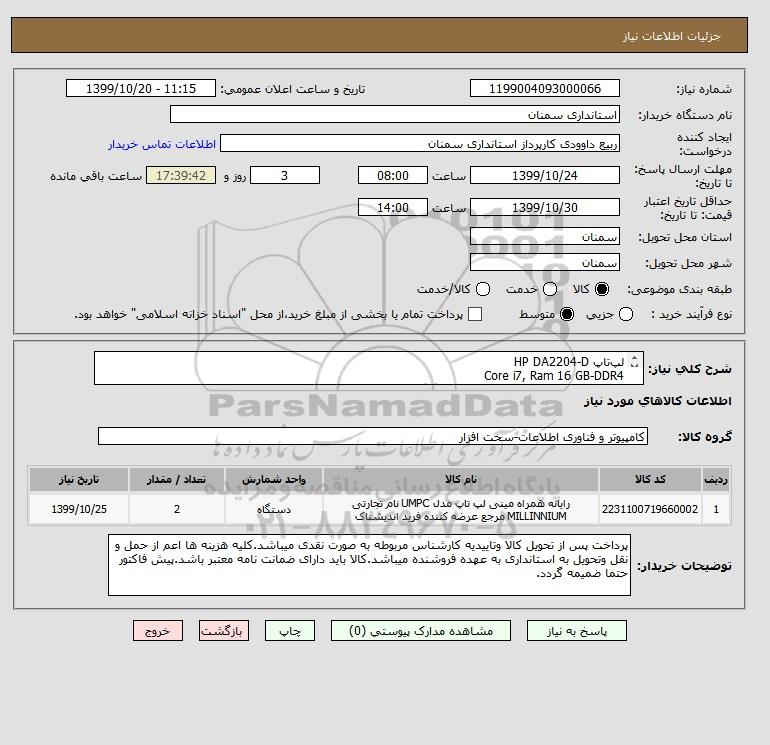This screenshot has height=745, width=770.
Task: Select the جزیی purchase type radio
Action: (x=626, y=314)
